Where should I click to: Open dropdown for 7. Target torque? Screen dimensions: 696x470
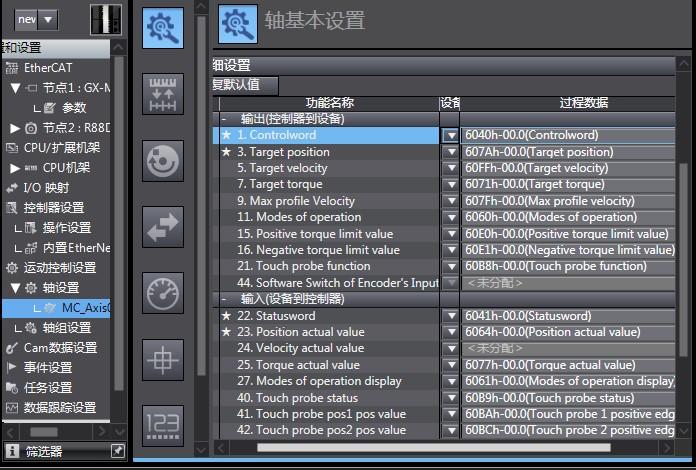(x=451, y=185)
